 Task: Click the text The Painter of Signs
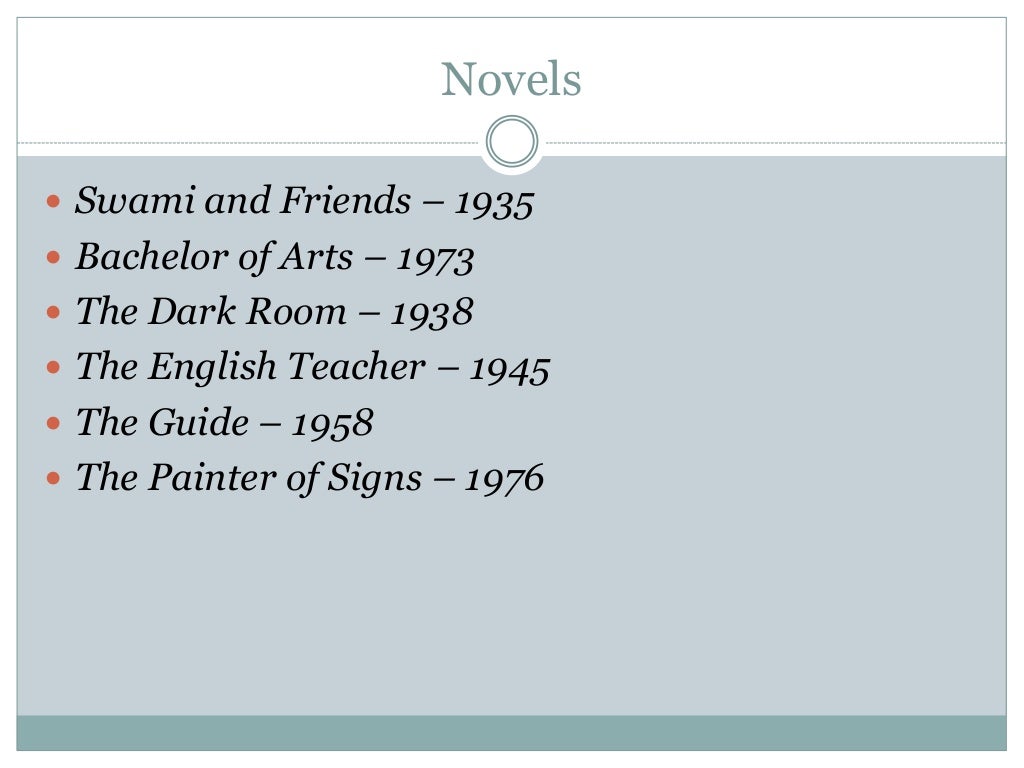[249, 478]
